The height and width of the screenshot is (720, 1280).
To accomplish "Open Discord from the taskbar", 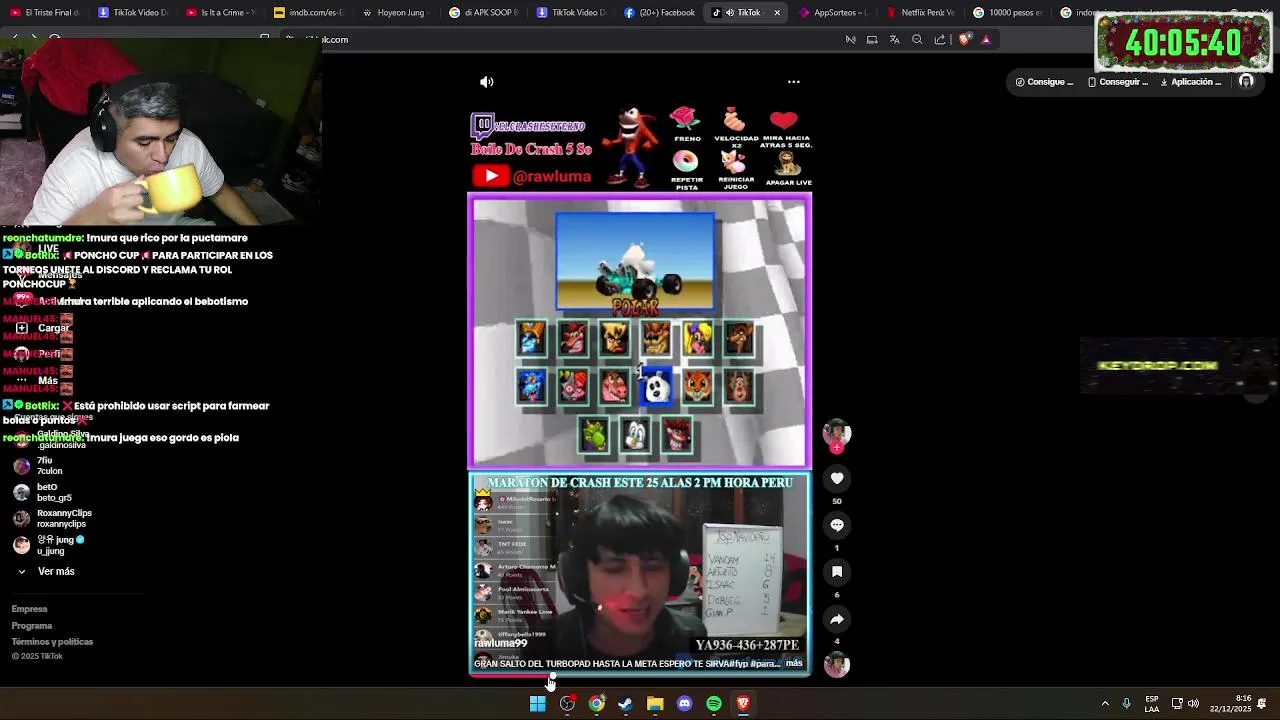I will coord(684,704).
